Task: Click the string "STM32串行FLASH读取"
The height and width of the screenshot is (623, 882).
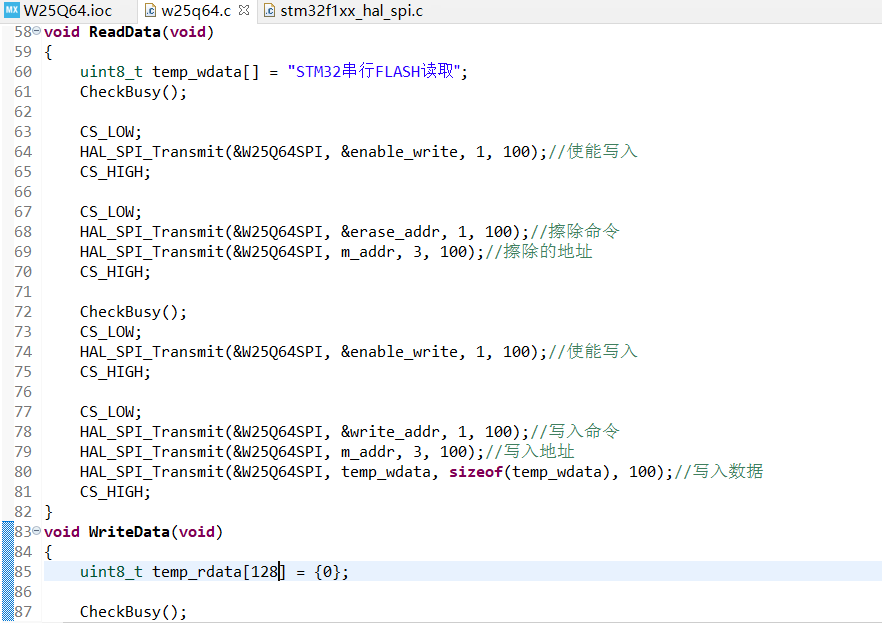Action: click(x=374, y=71)
